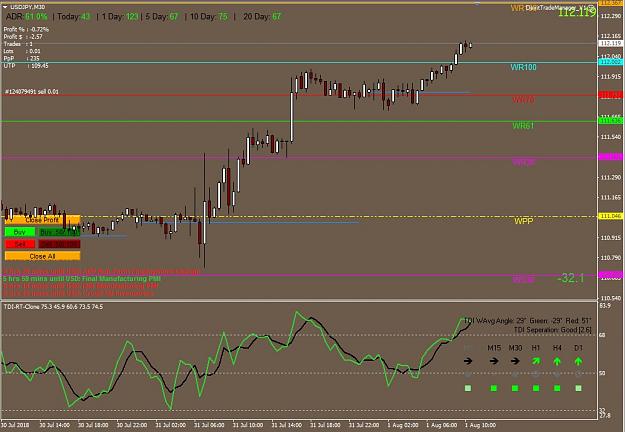The height and width of the screenshot is (432, 625).
Task: Click the 111.915 price axis label
Action: click(x=611, y=77)
